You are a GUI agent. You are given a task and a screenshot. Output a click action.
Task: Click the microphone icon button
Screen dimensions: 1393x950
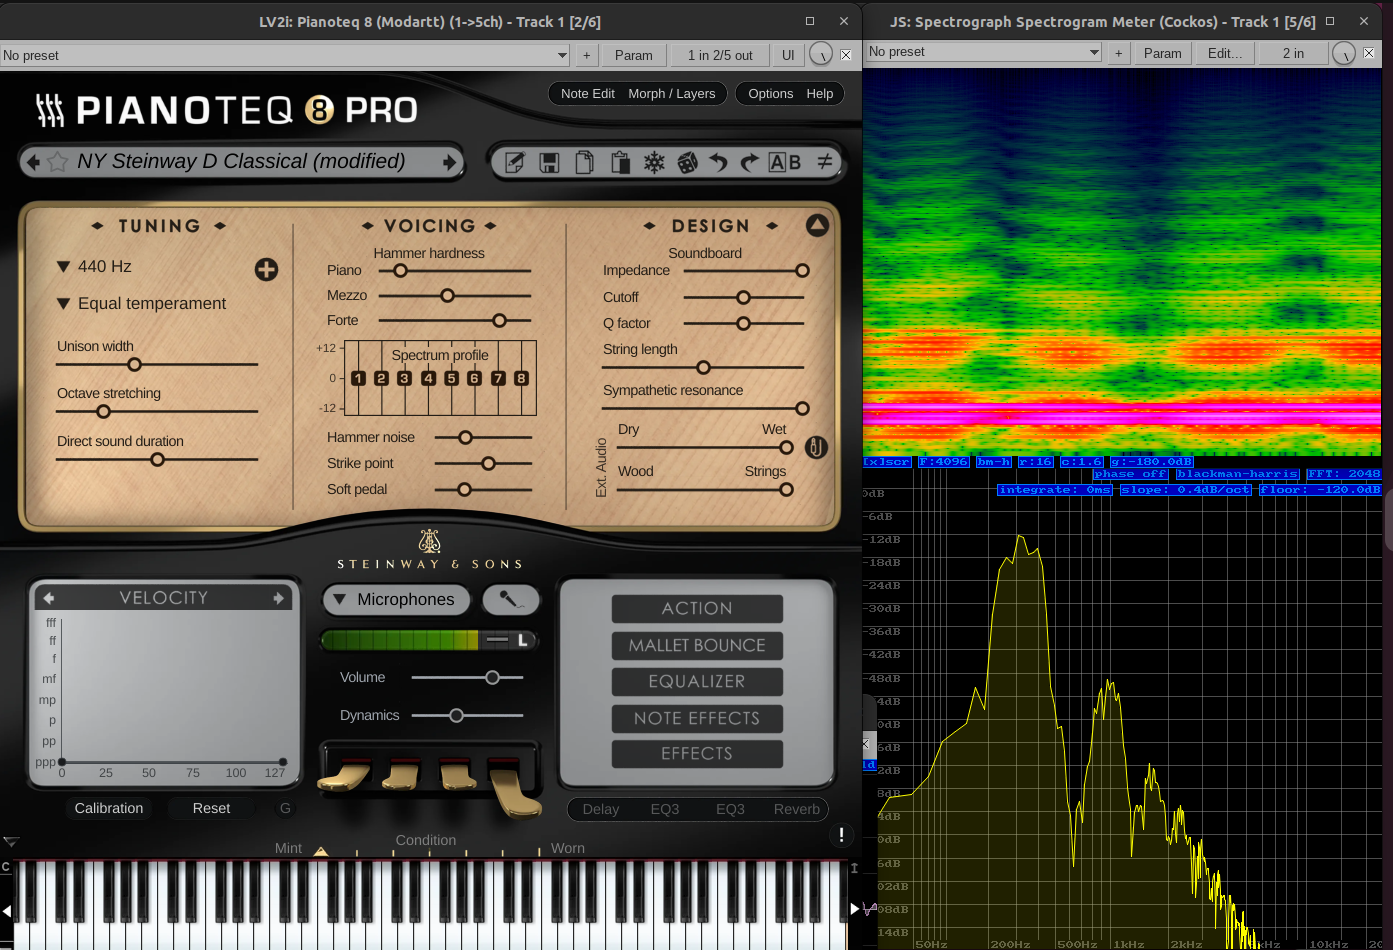point(511,599)
